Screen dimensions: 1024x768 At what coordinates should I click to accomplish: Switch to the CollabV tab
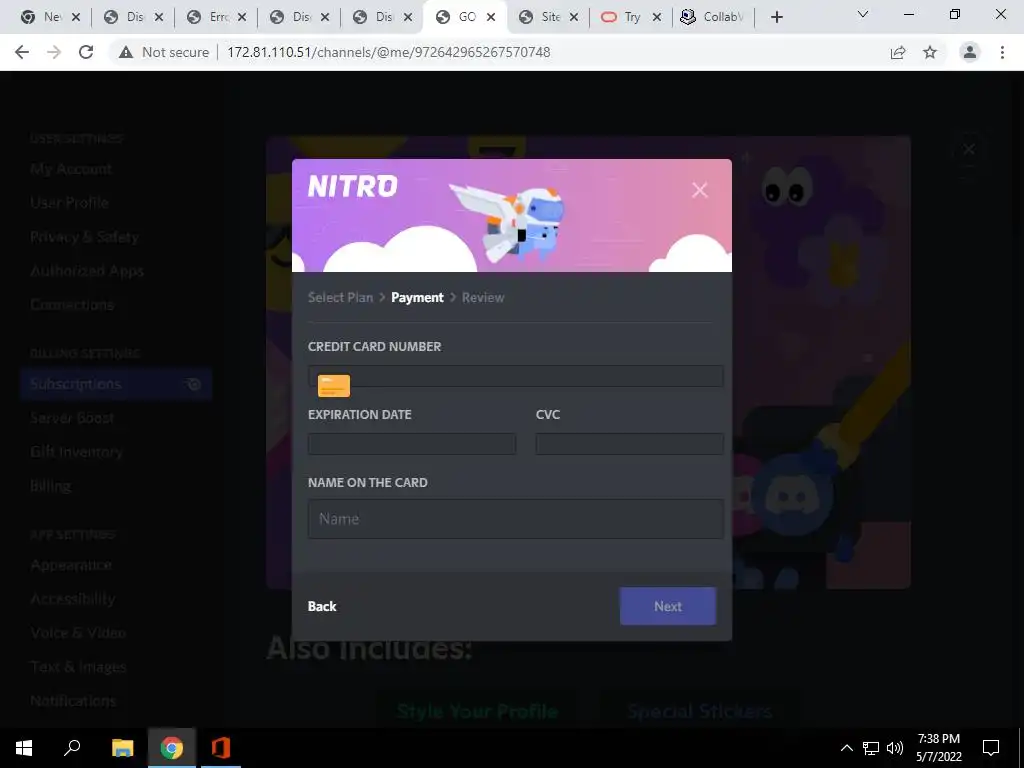coord(714,17)
